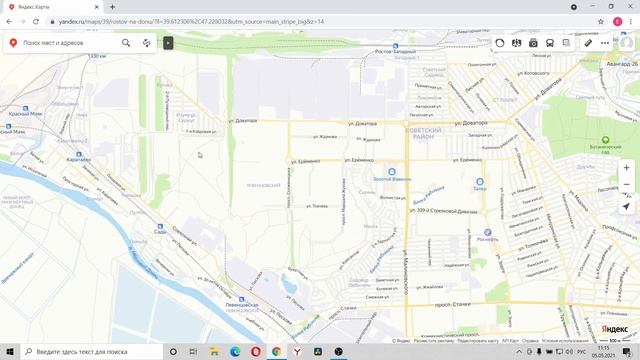Open the route builder icon next to search
The width and height of the screenshot is (640, 360).
(147, 43)
